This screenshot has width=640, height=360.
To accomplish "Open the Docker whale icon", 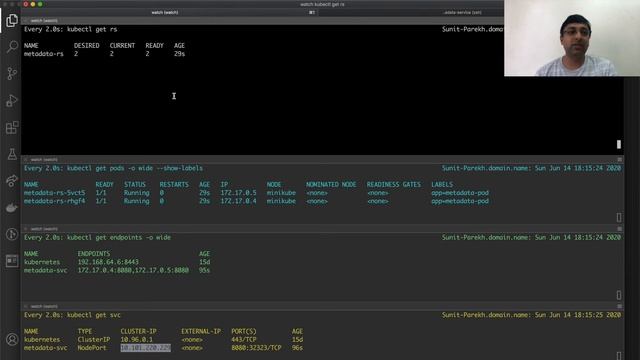I will [x=12, y=207].
